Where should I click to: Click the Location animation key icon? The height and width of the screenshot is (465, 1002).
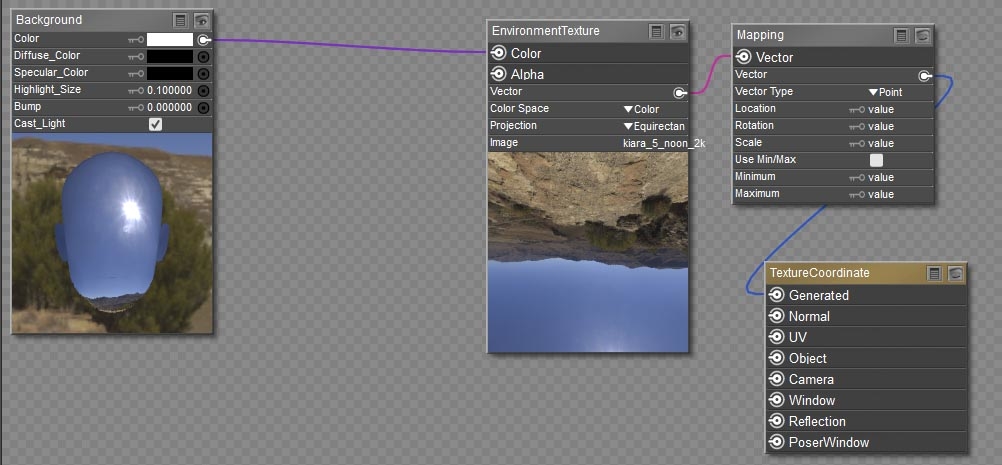[857, 110]
